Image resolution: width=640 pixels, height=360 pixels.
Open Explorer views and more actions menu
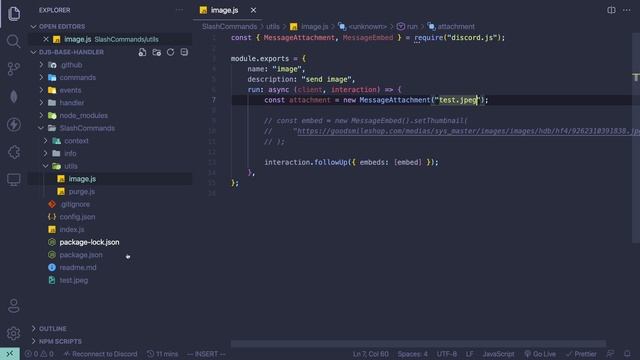click(179, 10)
